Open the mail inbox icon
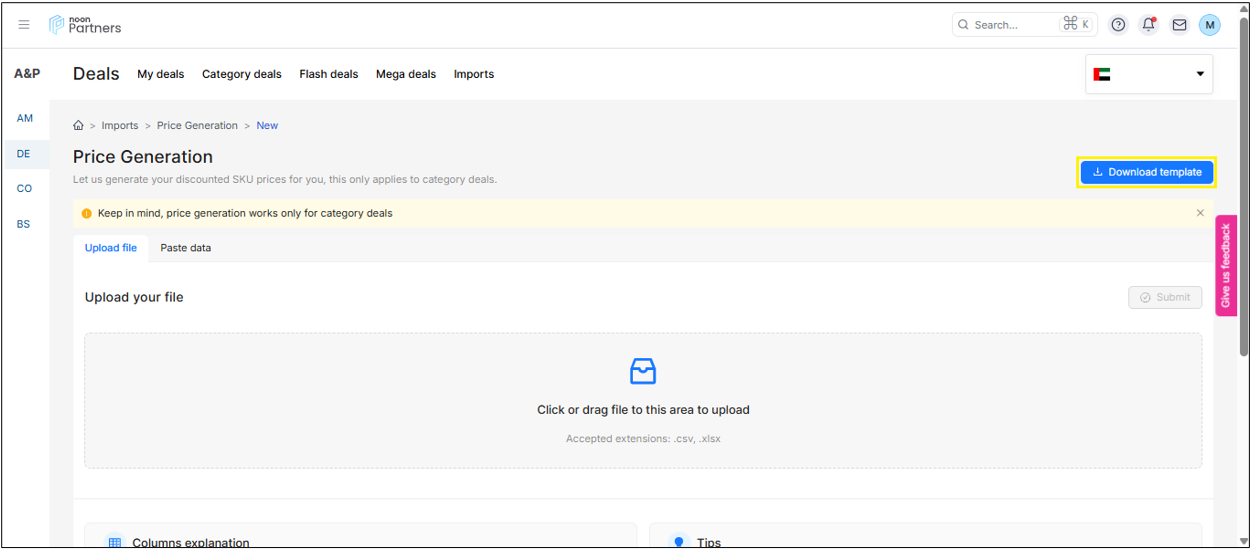1254x553 pixels. coord(1179,25)
